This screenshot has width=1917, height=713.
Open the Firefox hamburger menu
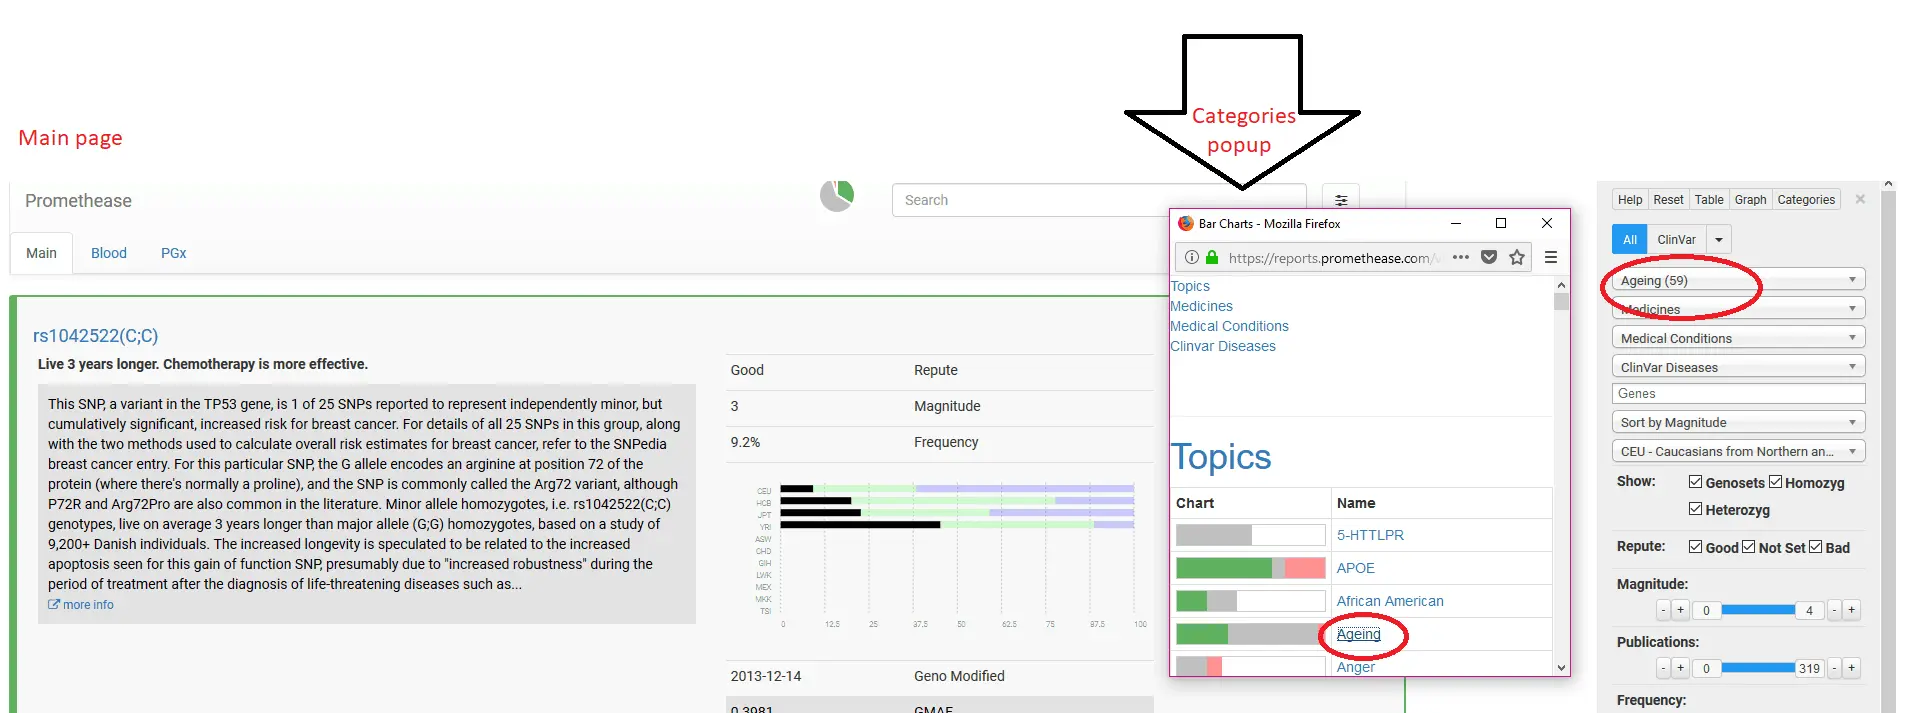[x=1551, y=257]
